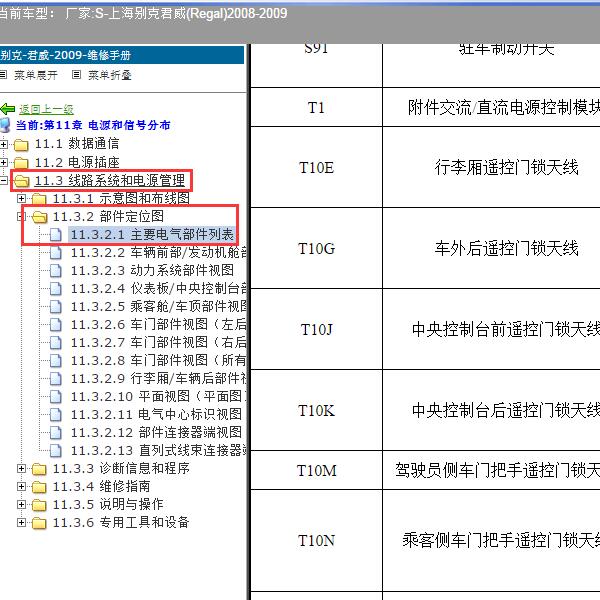The image size is (600, 600).
Task: Expand the 11.1 数据通信 node
Action: click(x=3, y=144)
